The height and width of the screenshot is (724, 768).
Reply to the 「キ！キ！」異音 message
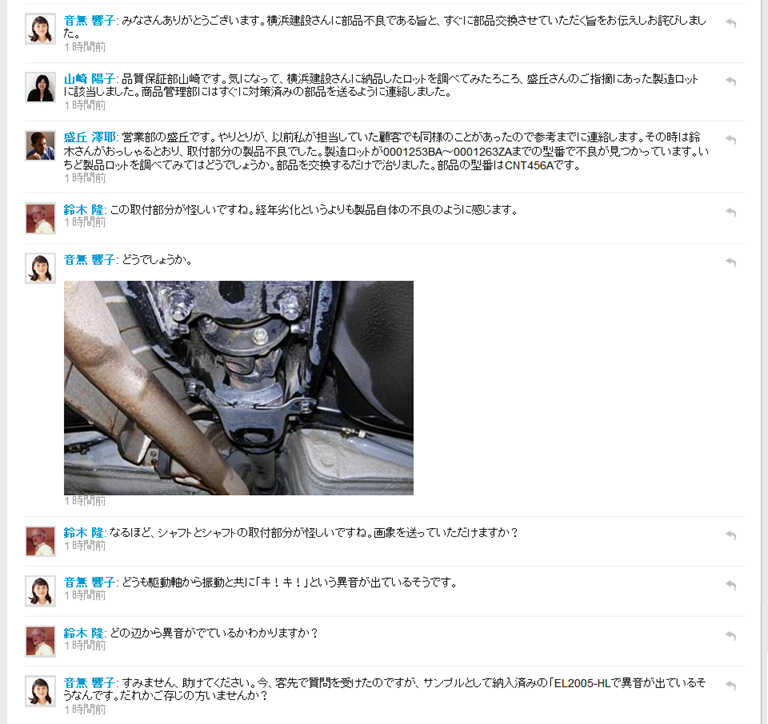coord(731,585)
